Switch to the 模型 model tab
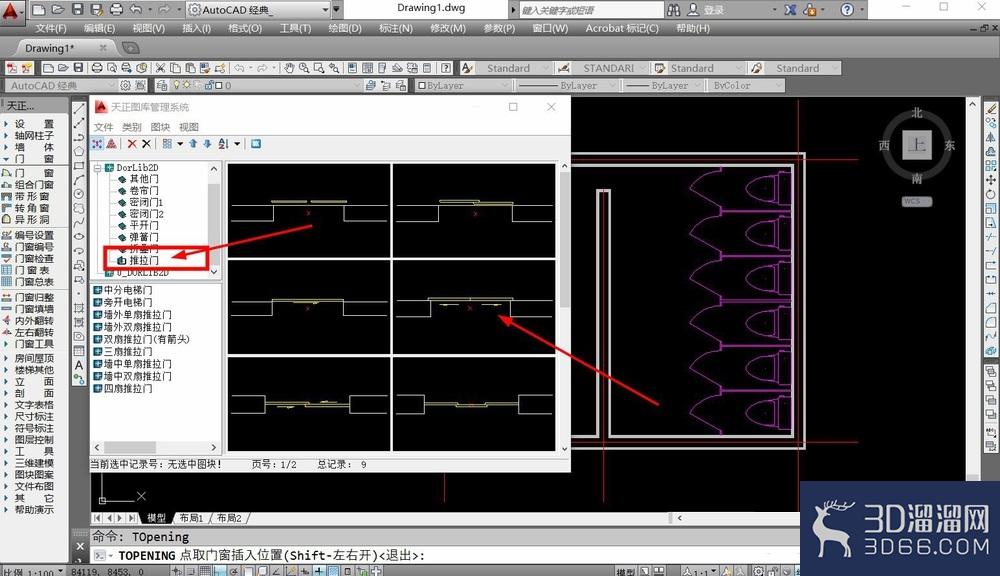 156,518
